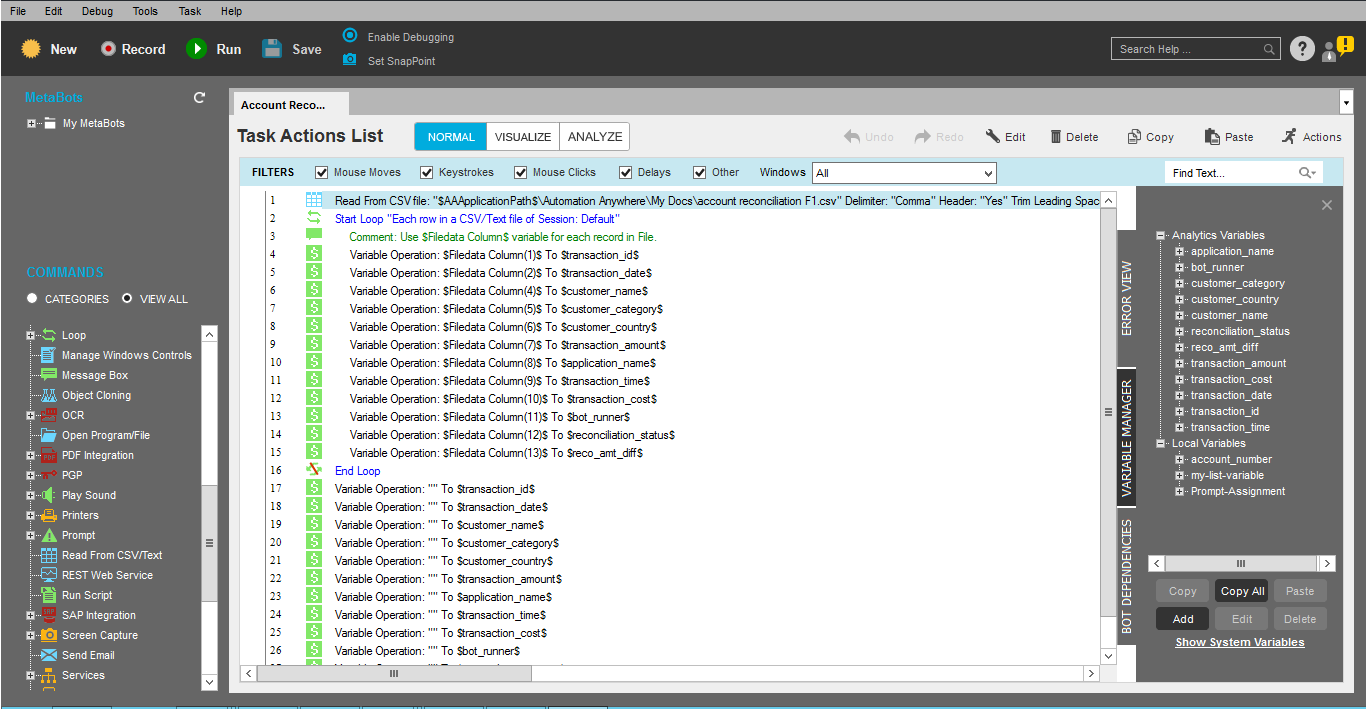Collapse the Analytics Variables tree
This screenshot has width=1366, height=709.
coord(1162,236)
